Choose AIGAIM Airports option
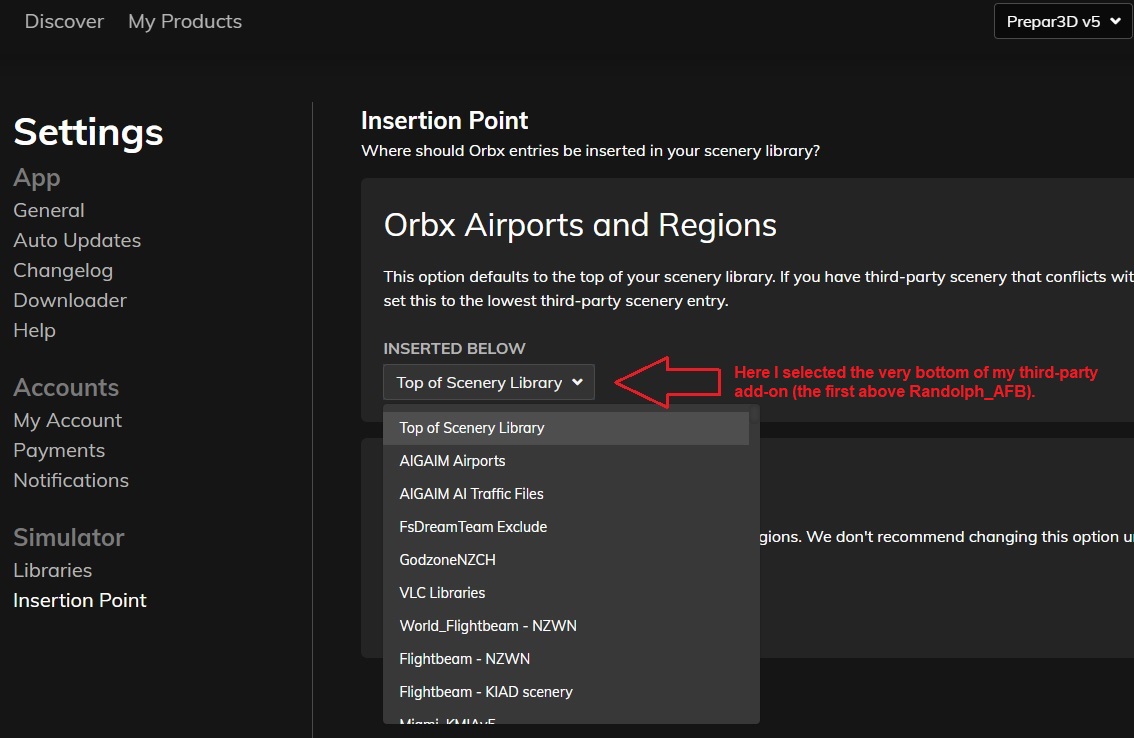1134x738 pixels. pyautogui.click(x=566, y=461)
